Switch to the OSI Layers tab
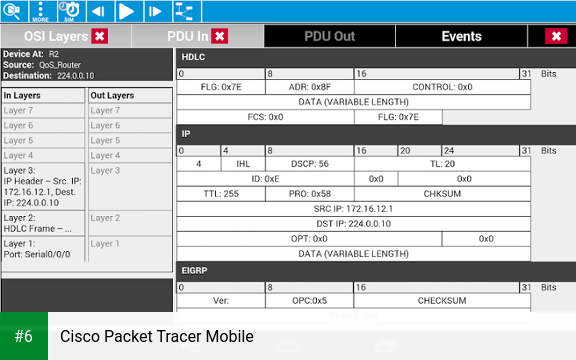The image size is (576, 360). click(x=56, y=36)
